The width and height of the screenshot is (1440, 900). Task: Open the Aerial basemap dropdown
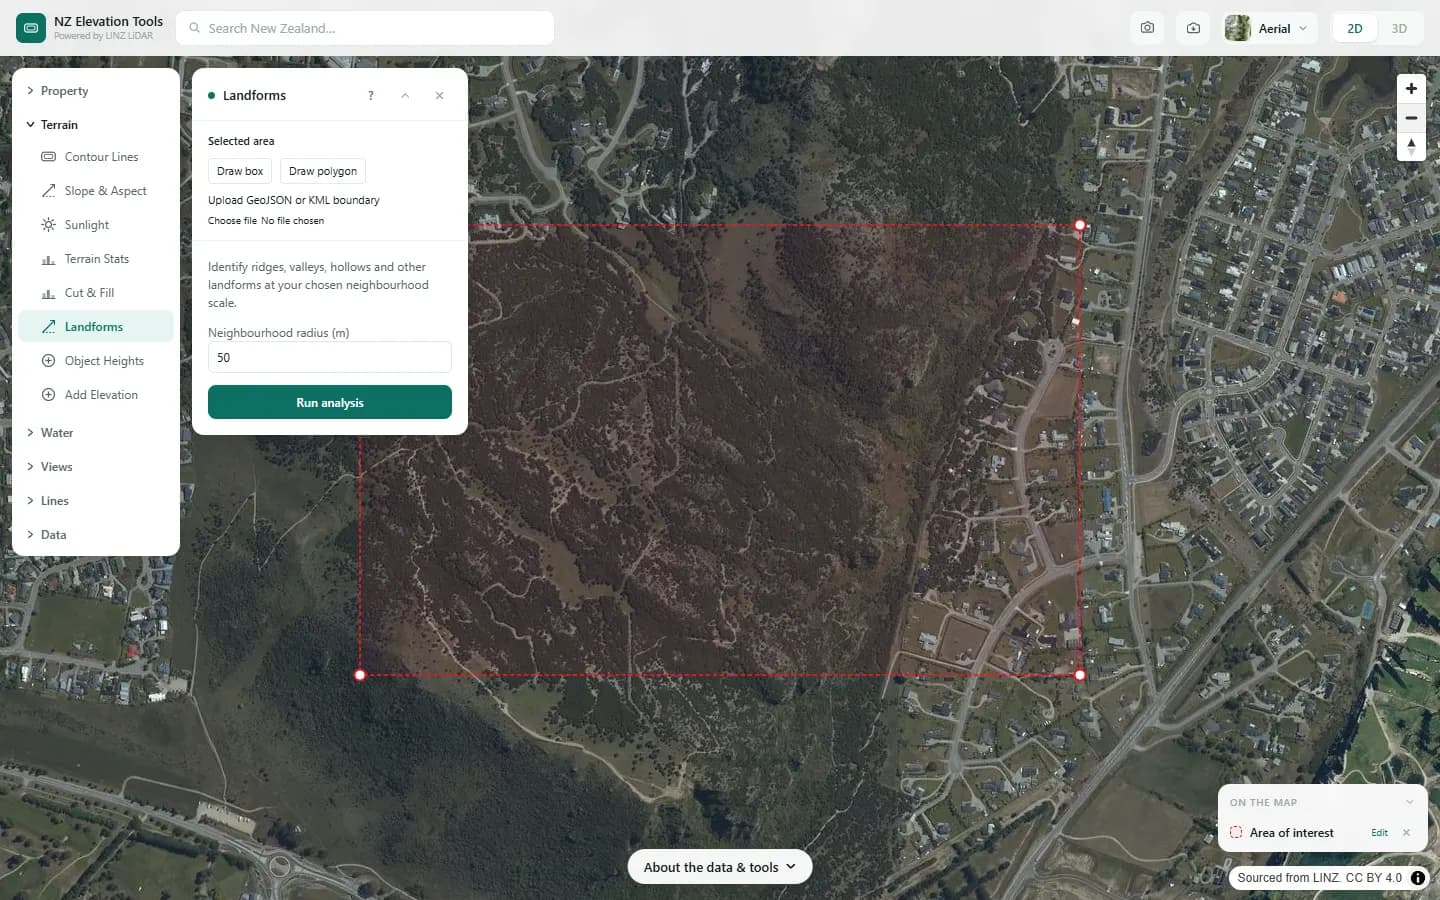(x=1270, y=29)
